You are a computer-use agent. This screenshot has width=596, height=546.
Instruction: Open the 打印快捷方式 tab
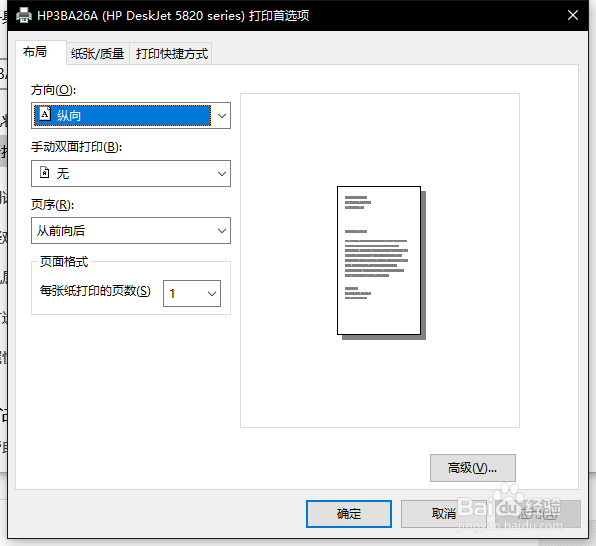point(171,54)
